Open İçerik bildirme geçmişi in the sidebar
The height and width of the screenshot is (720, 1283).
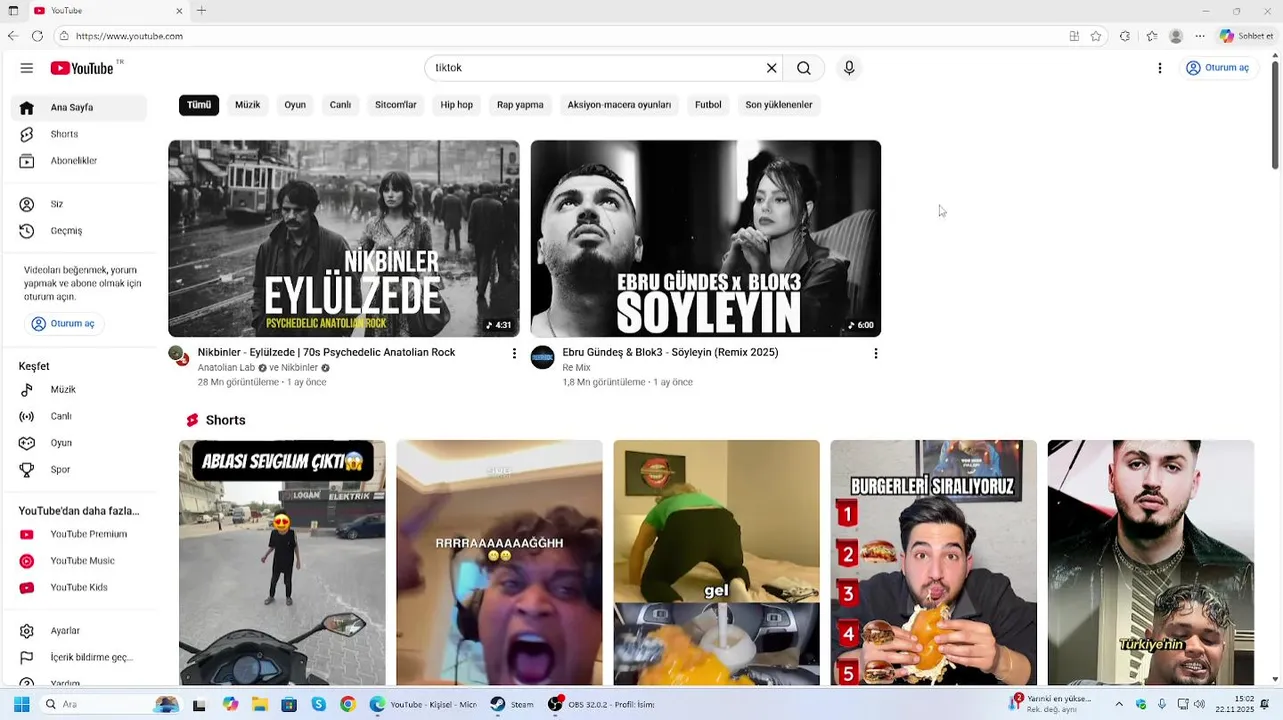tap(79, 658)
